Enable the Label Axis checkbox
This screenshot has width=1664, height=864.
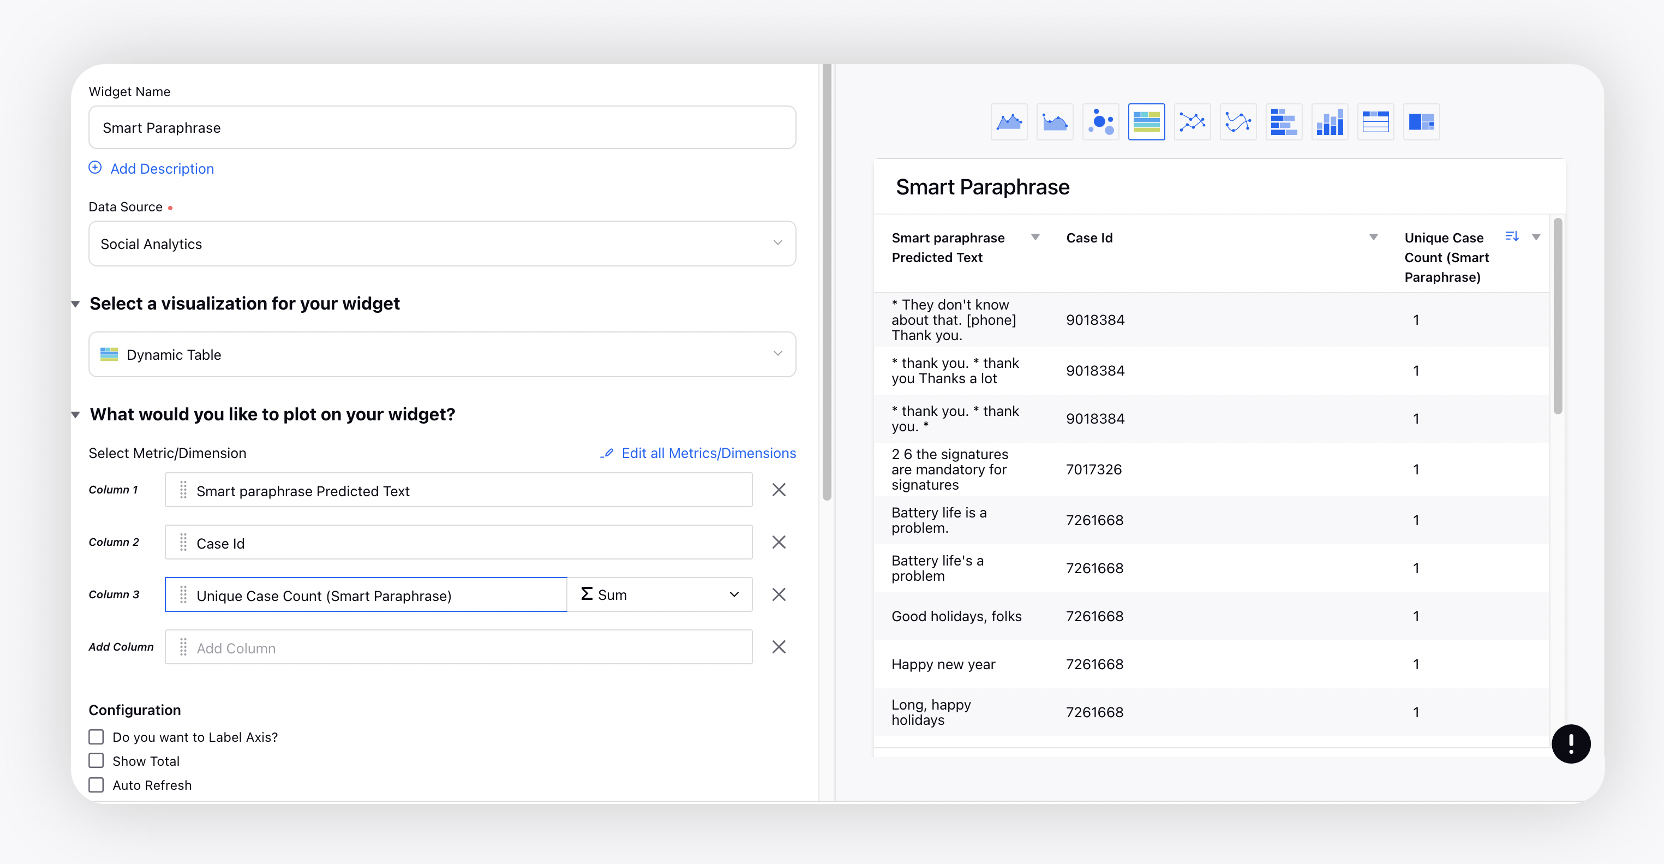click(x=96, y=737)
